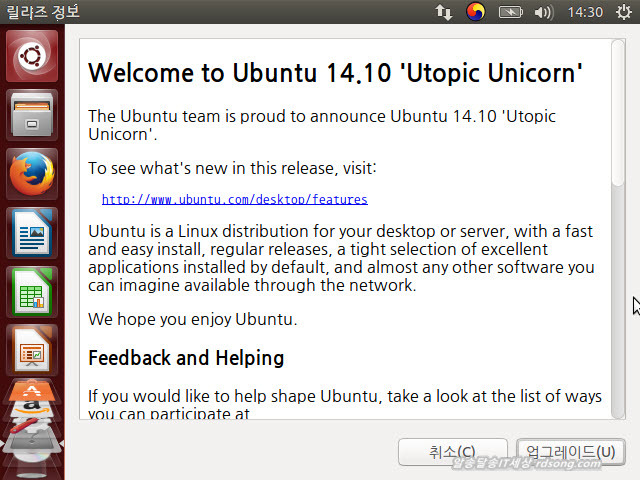Open the system power gear menu
This screenshot has width=640, height=480.
coord(624,12)
